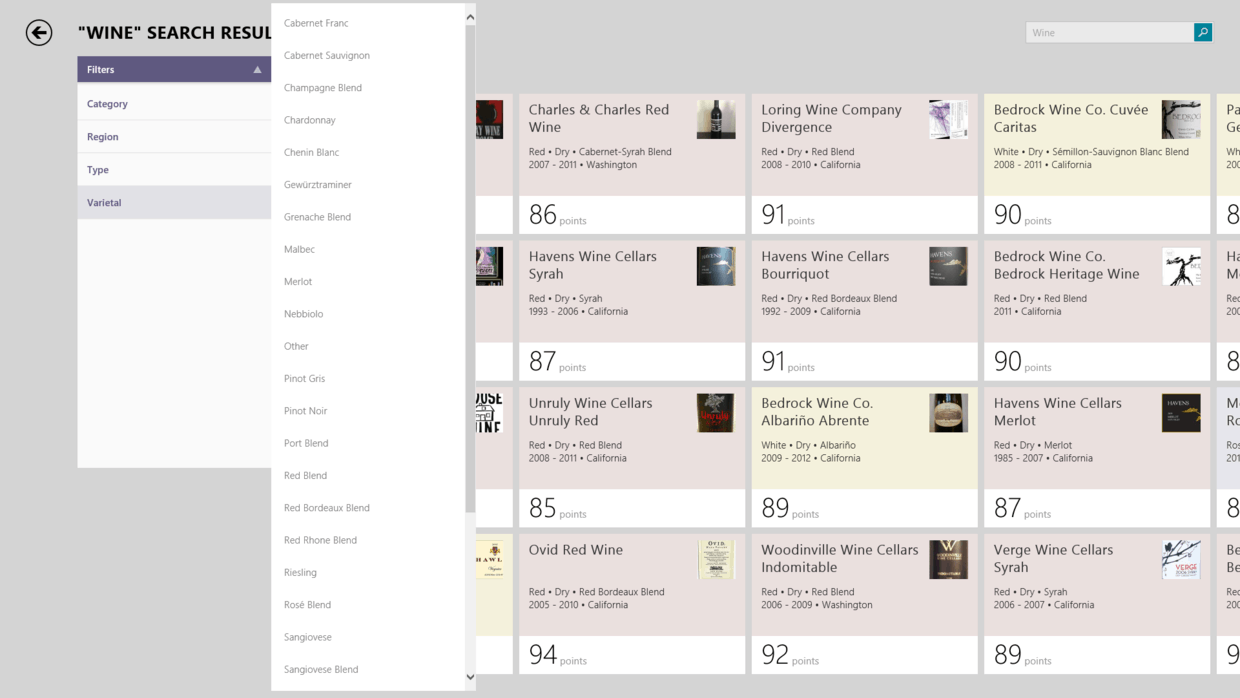1240x698 pixels.
Task: Open the Unruly Wine Cellars Unruly Red title
Action: tap(590, 412)
